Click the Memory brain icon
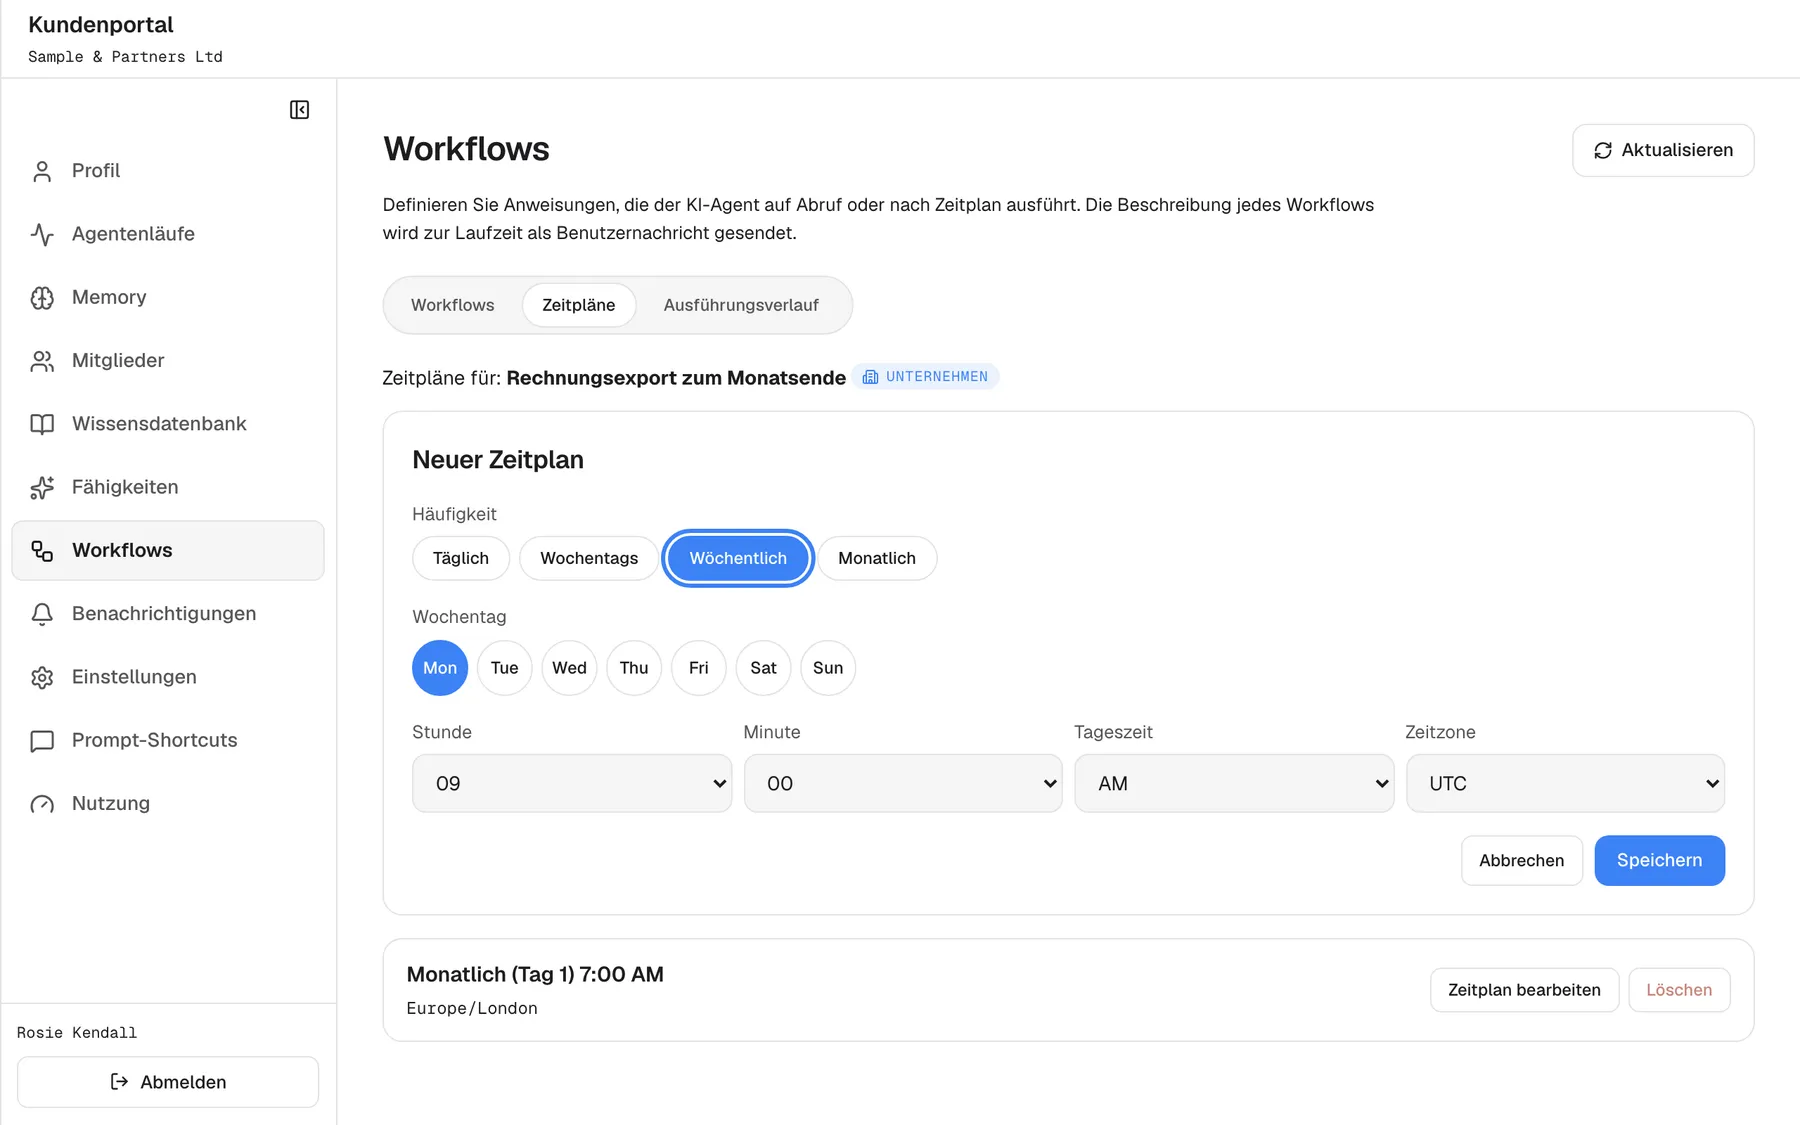The height and width of the screenshot is (1125, 1800). point(42,298)
